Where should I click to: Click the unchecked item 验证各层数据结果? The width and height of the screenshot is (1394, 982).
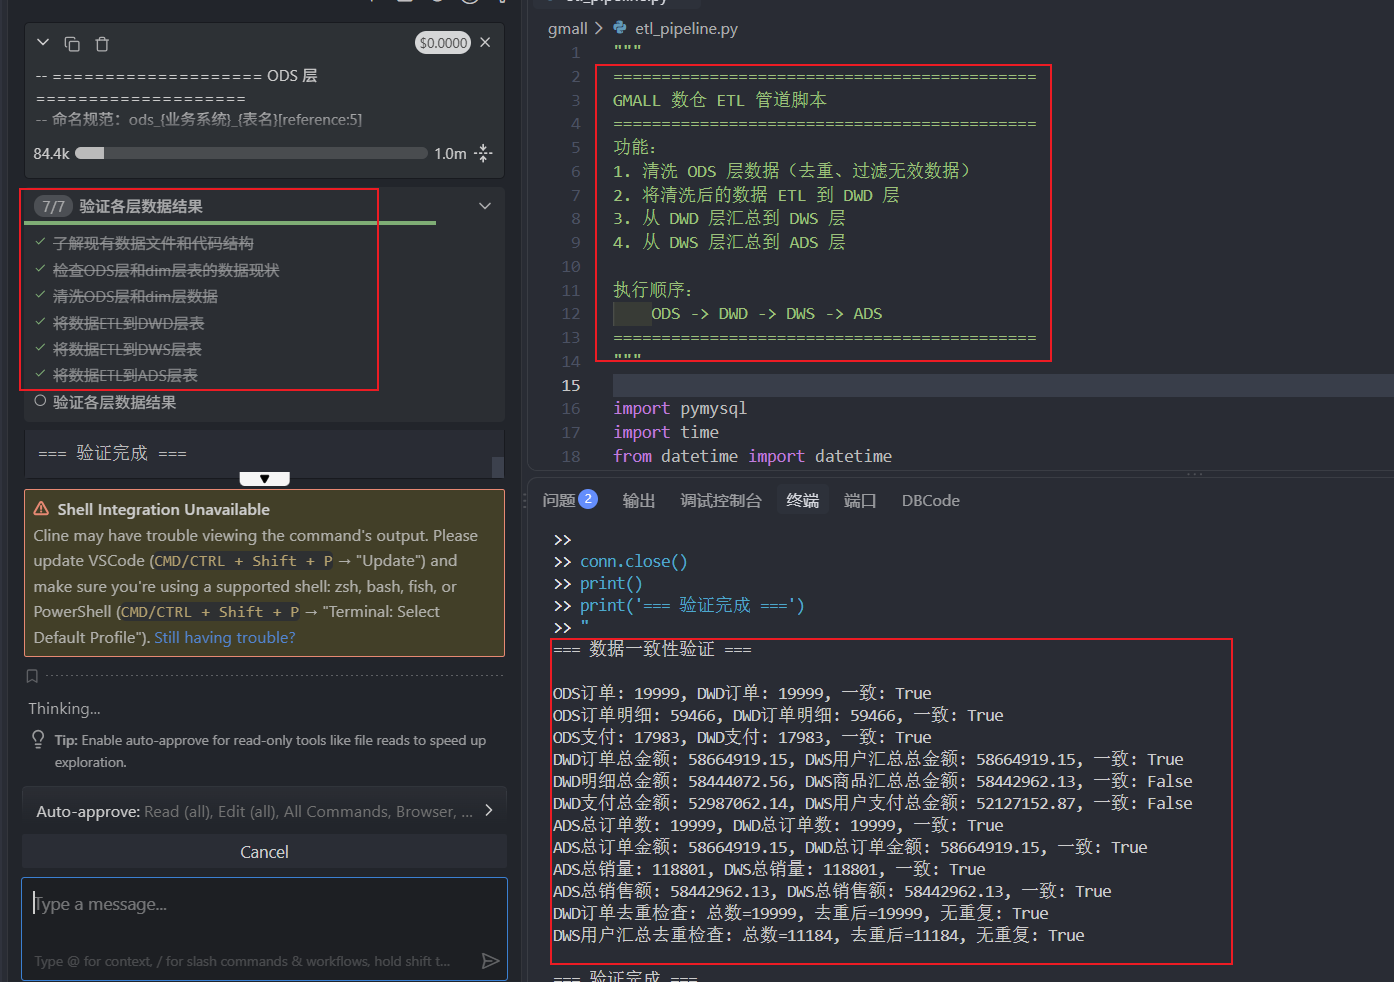[114, 402]
